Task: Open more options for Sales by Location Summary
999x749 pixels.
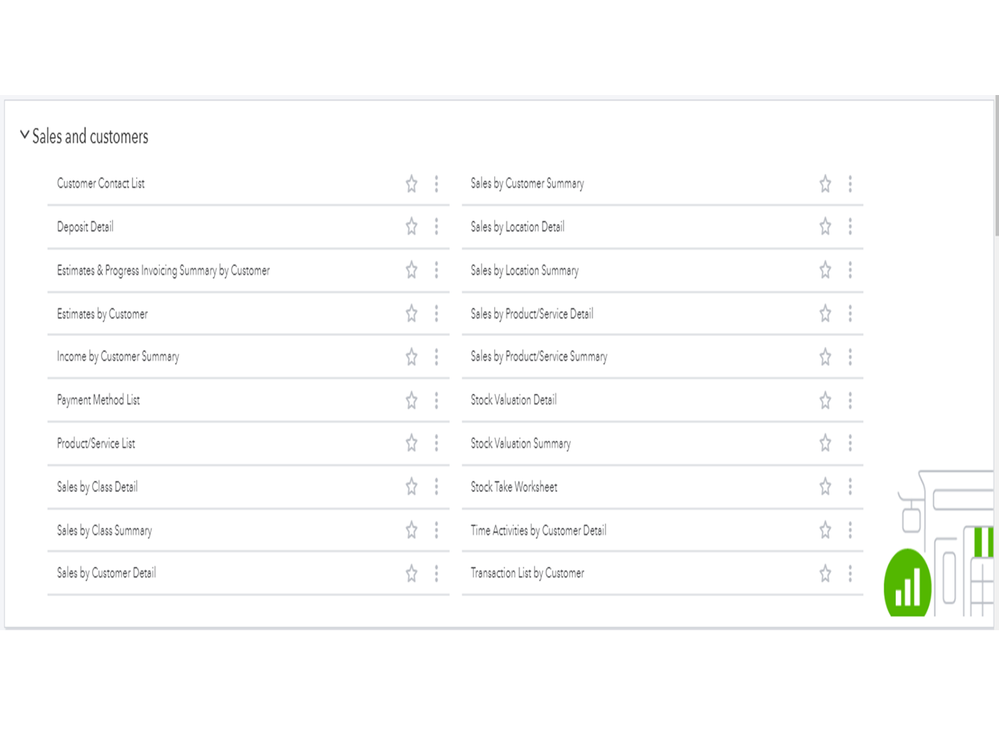Action: [x=850, y=270]
